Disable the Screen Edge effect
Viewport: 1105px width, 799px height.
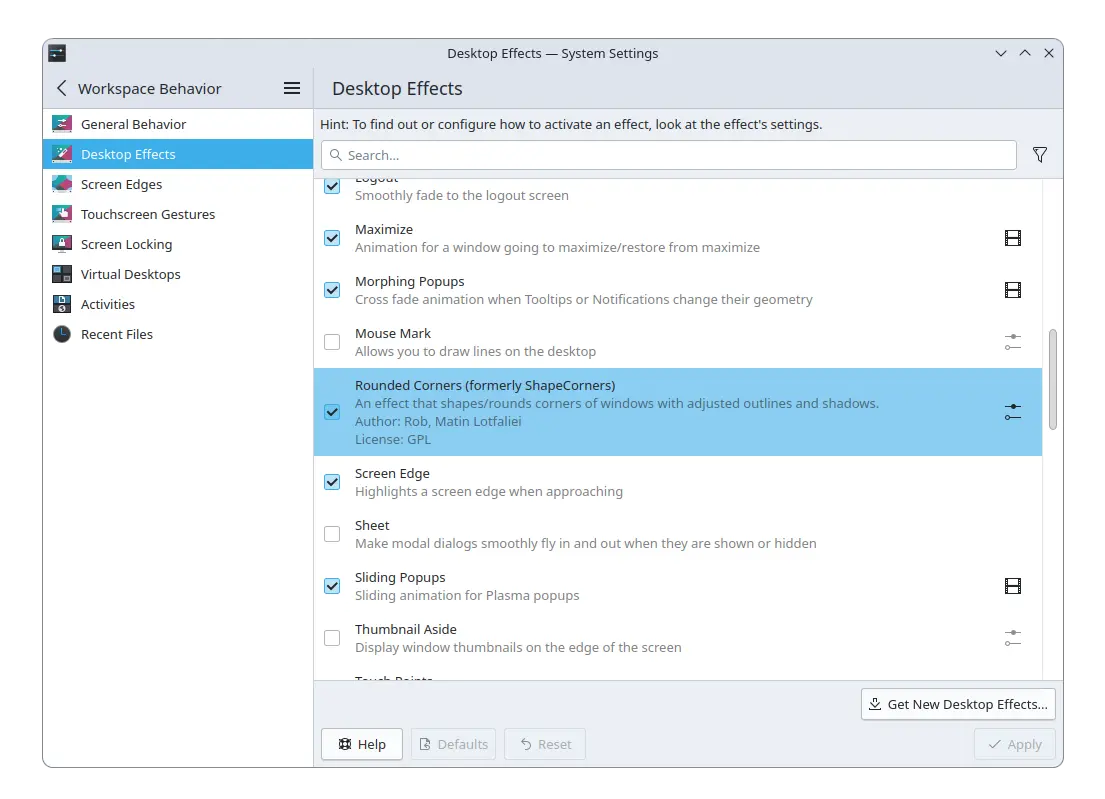pos(332,483)
